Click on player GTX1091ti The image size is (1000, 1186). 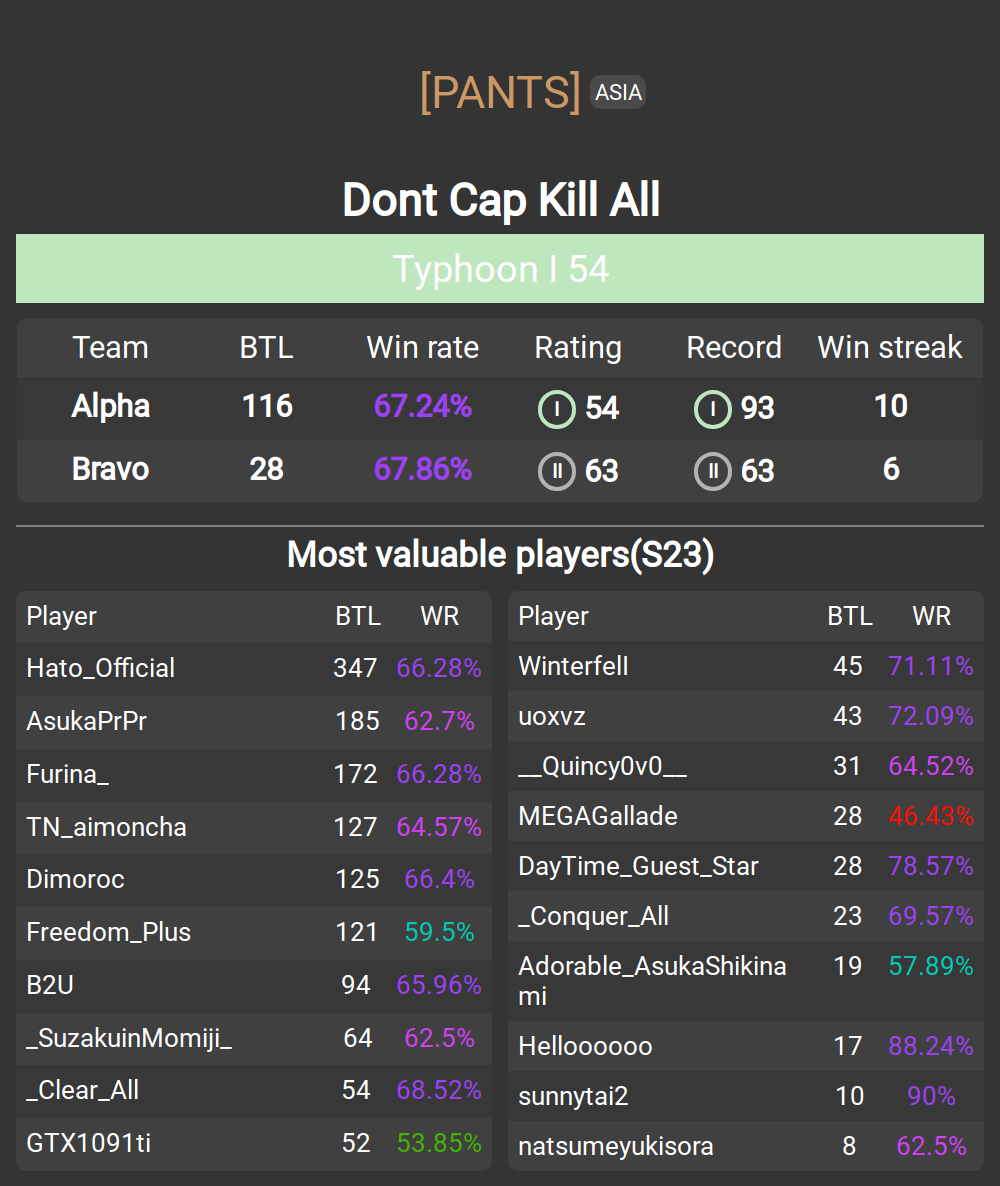[x=89, y=1143]
